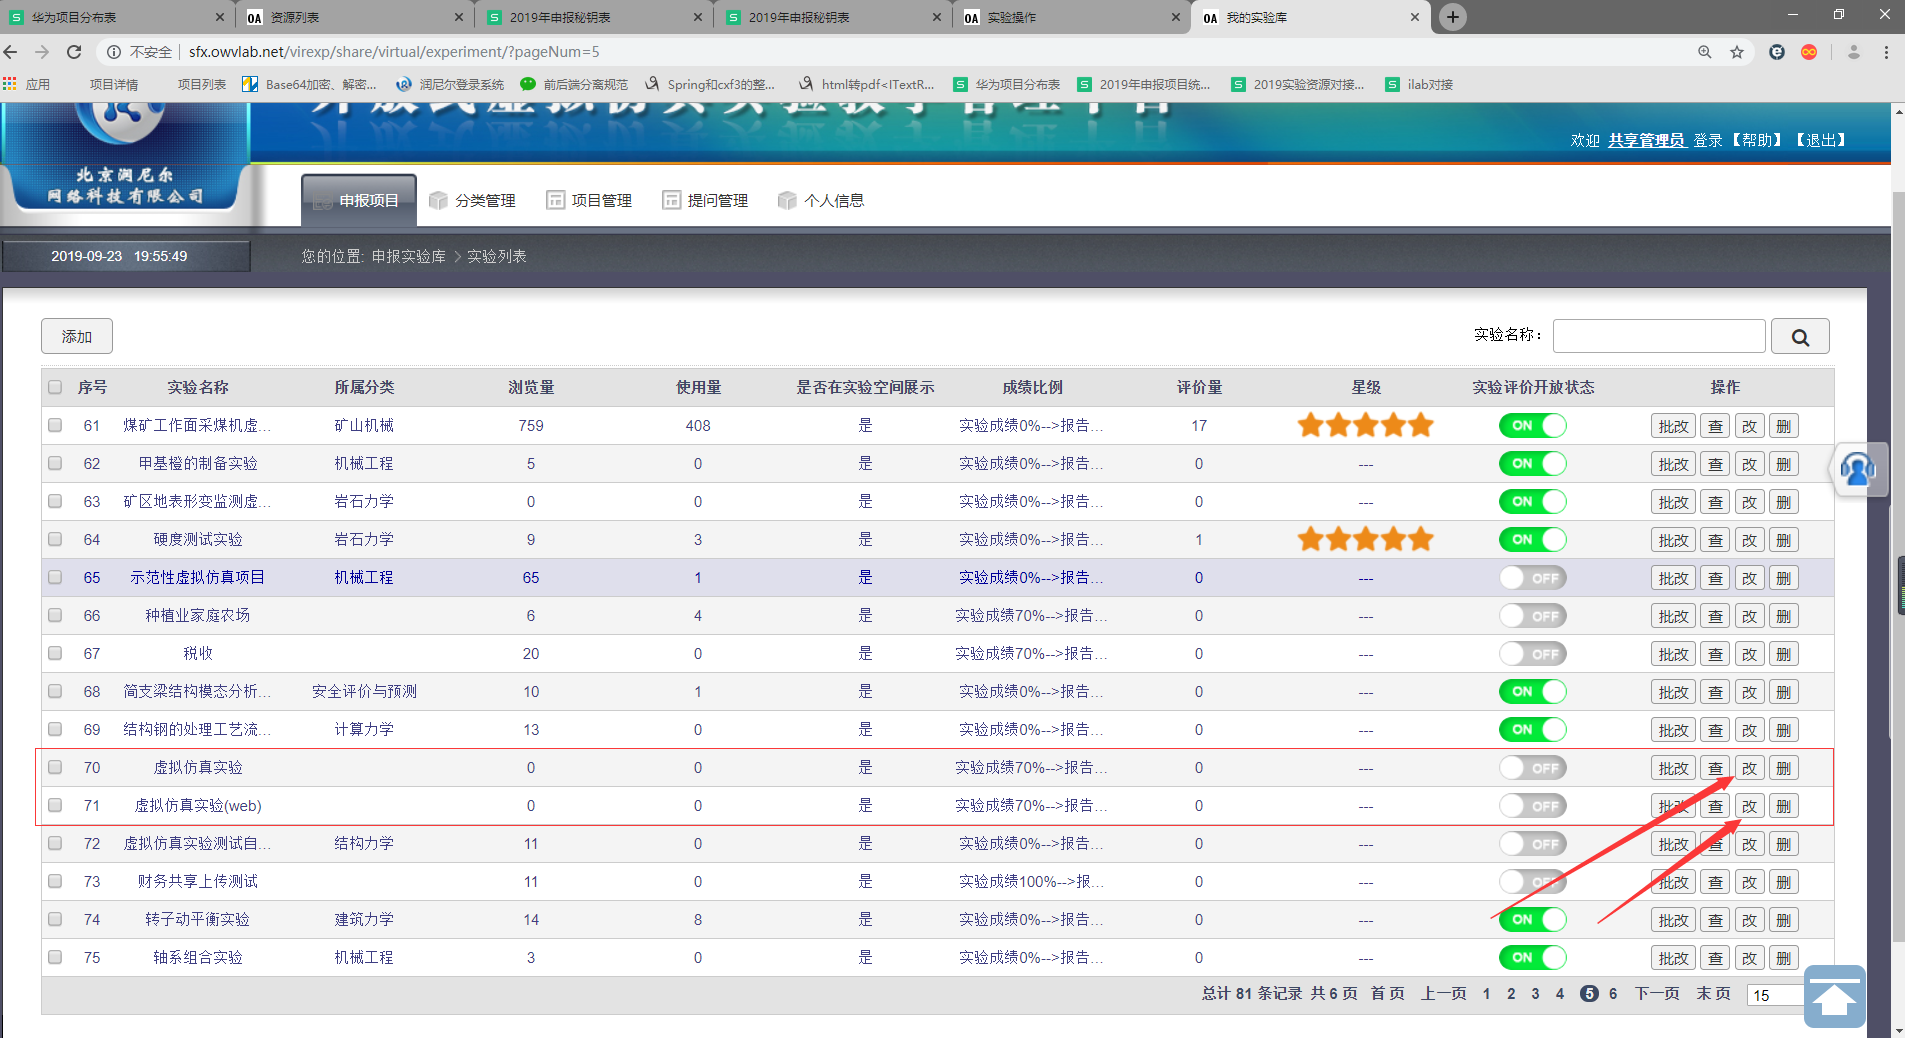Click experiment name 示范性虚拟仿真项目
This screenshot has height=1038, width=1905.
coord(198,577)
